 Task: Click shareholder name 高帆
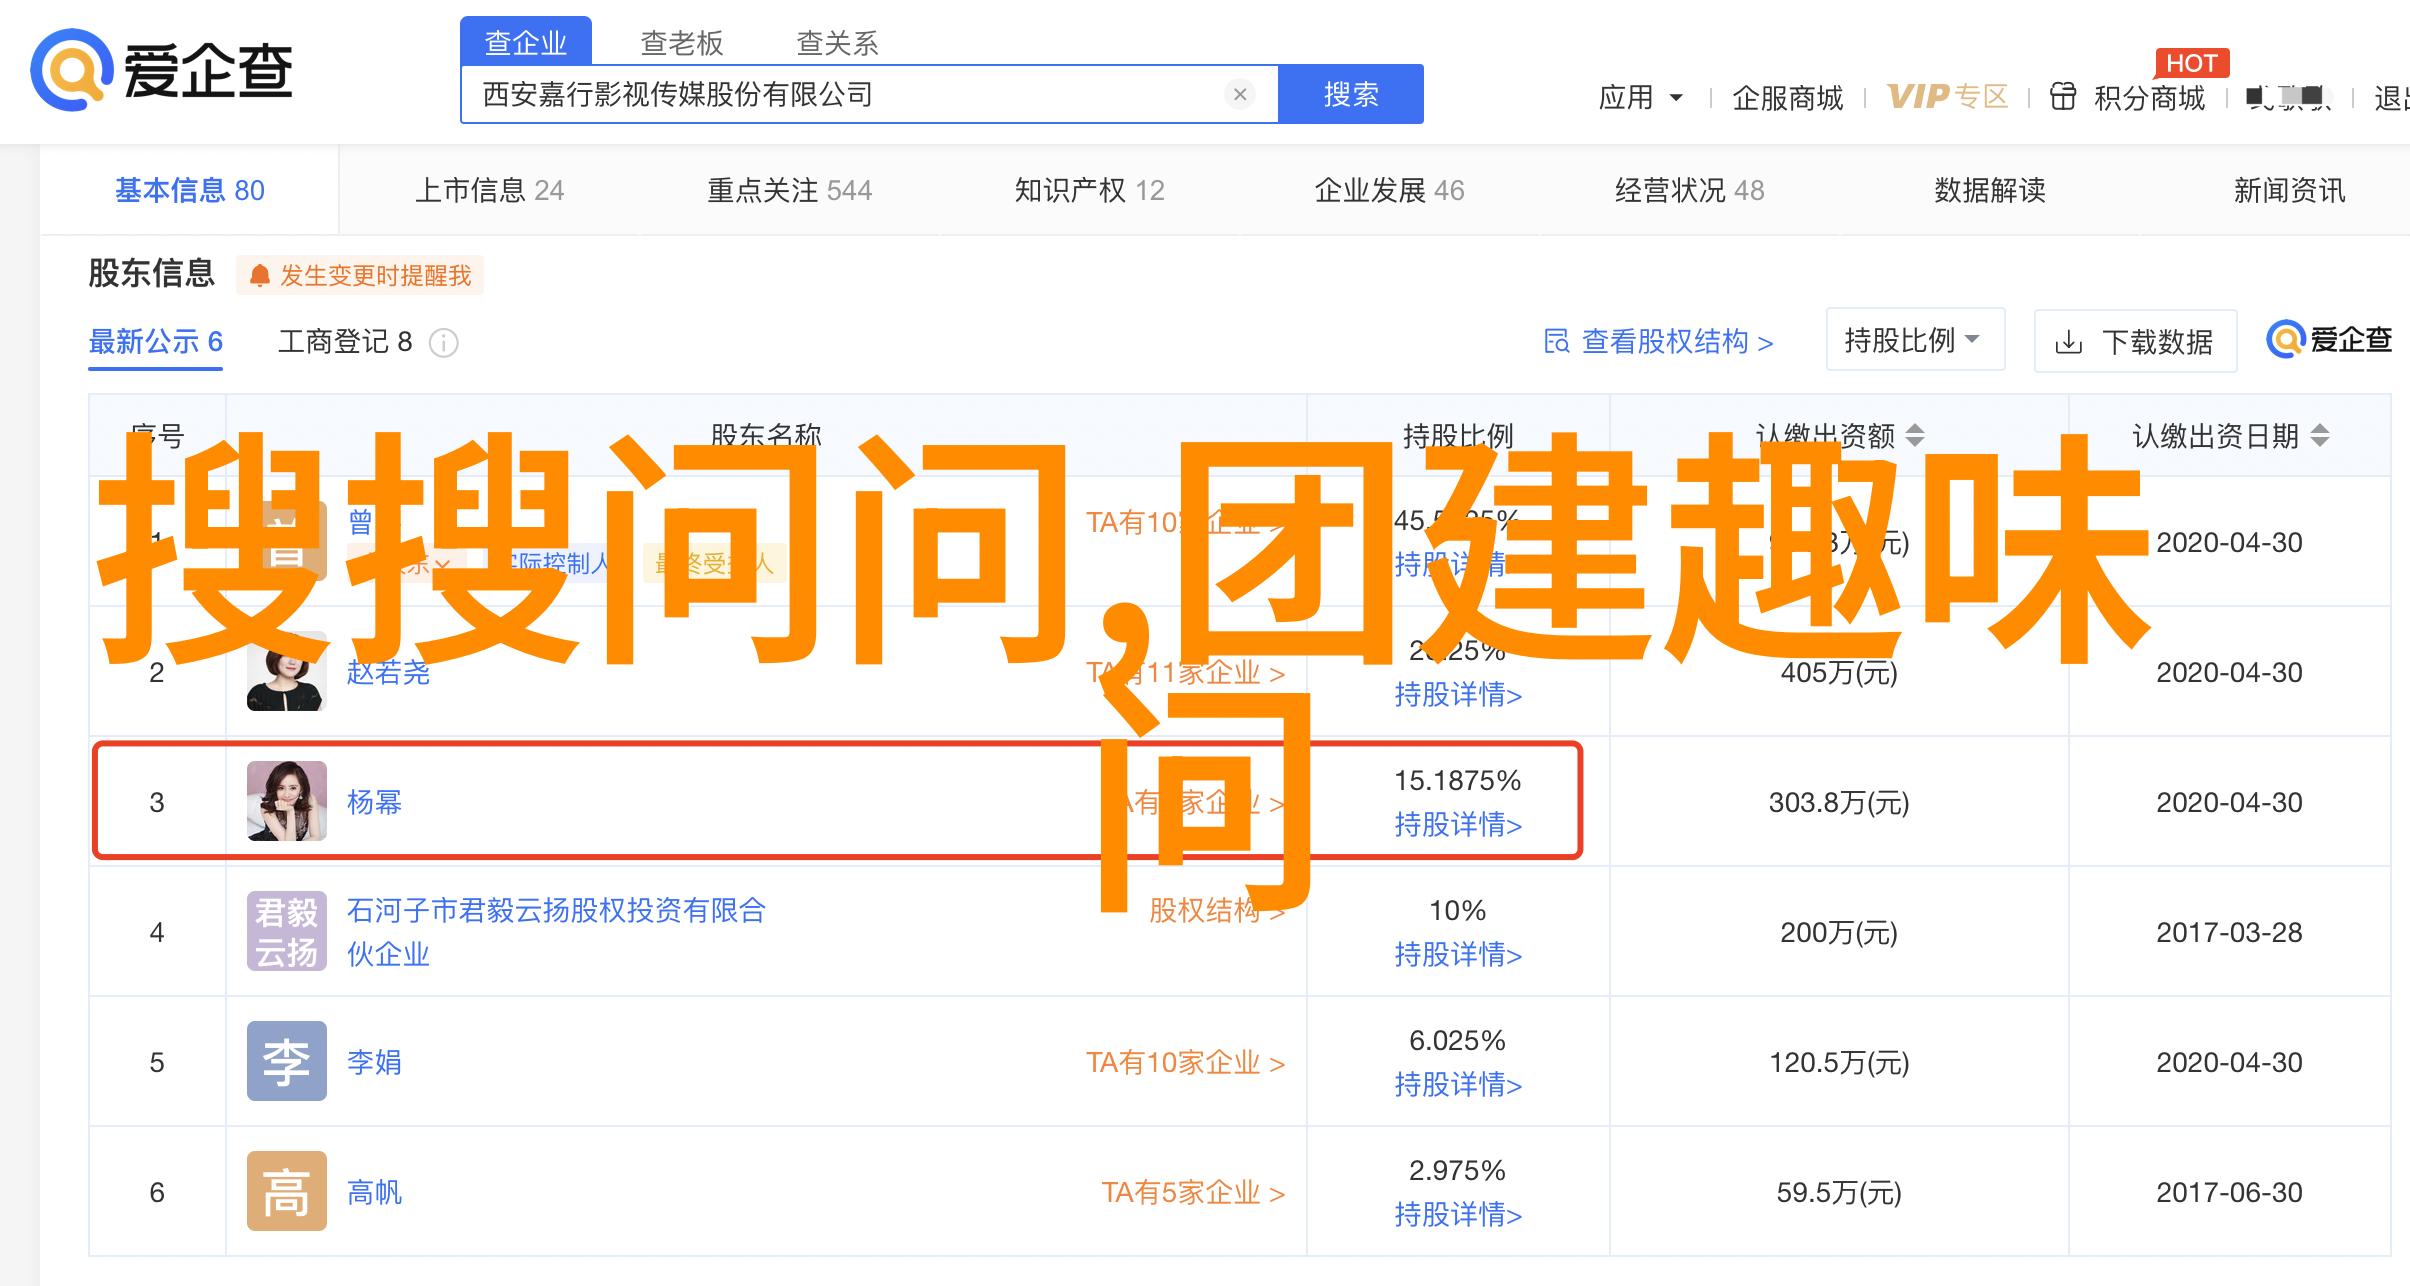(x=374, y=1192)
